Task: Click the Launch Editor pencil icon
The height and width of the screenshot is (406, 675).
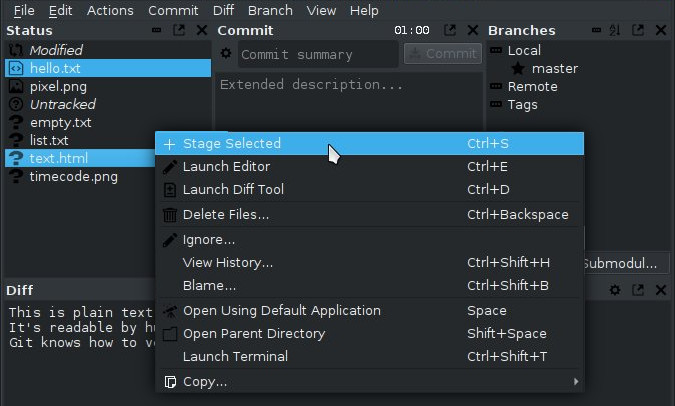Action: (169, 167)
